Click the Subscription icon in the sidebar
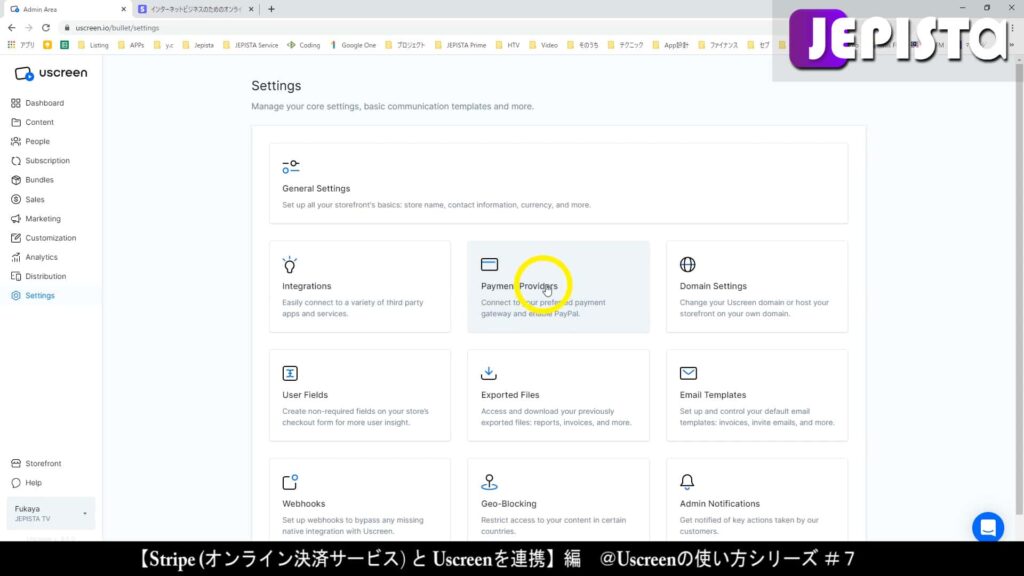Screen dimensions: 1024x576 click(16, 161)
